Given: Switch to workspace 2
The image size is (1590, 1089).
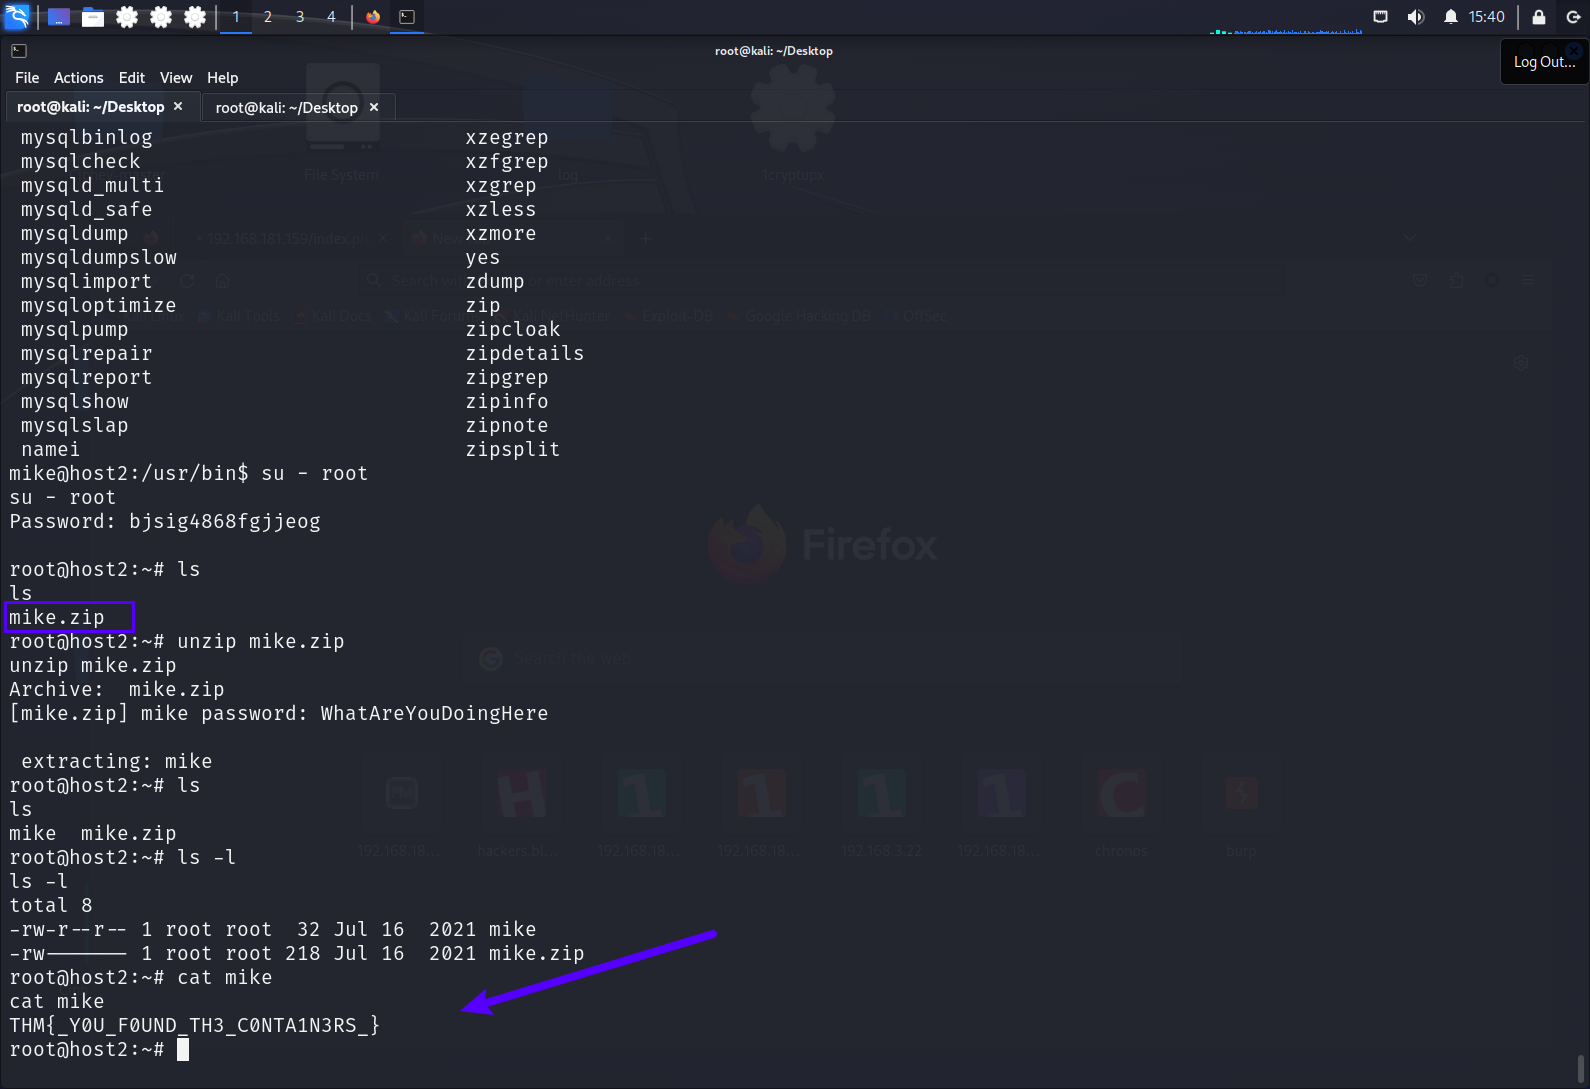Looking at the screenshot, I should coord(268,17).
